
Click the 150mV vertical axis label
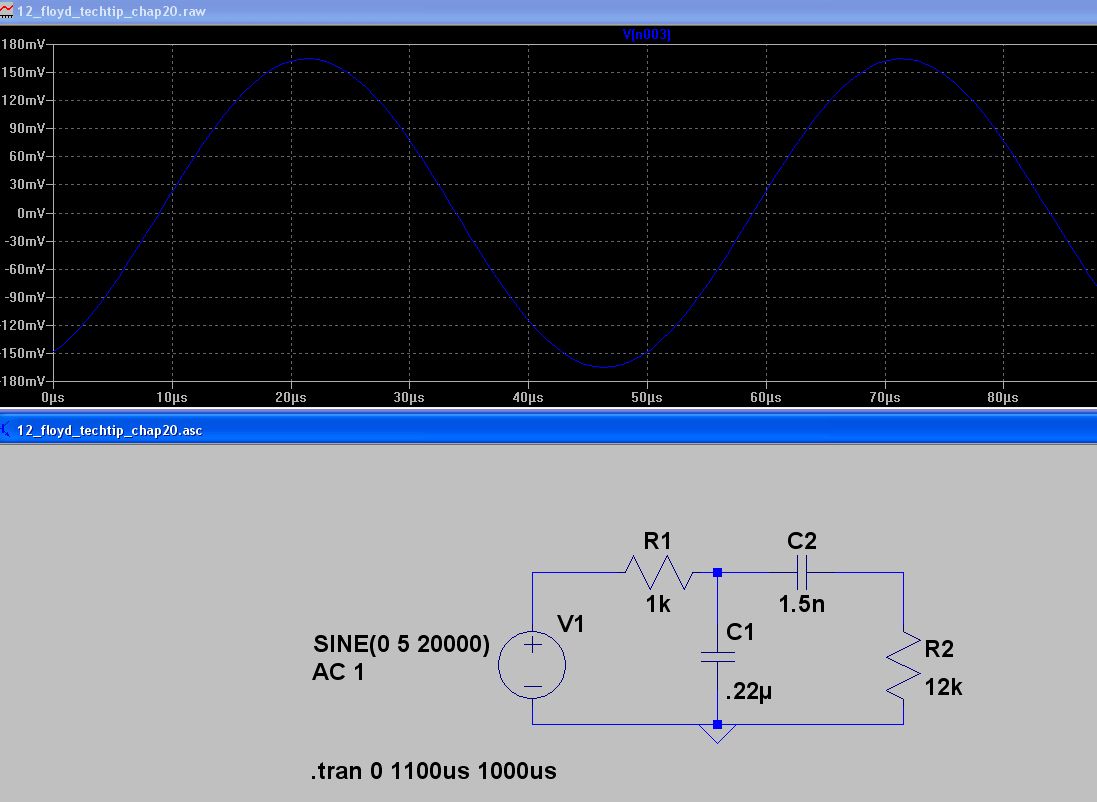tap(23, 72)
